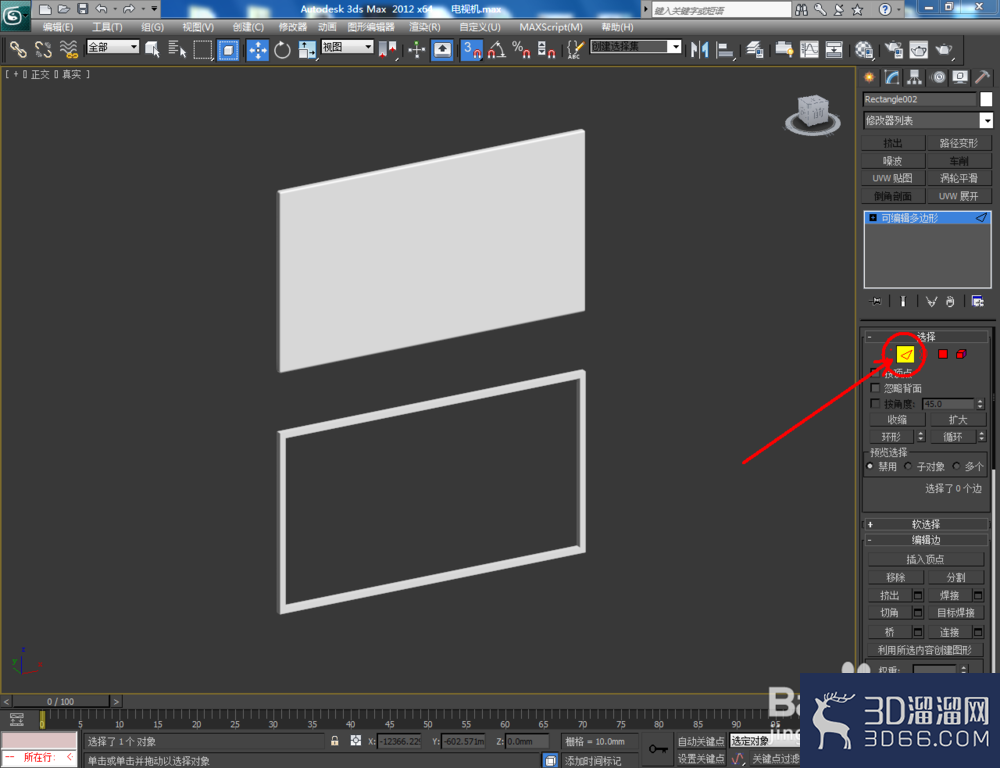Screen dimensions: 1000x768
Task: Activate the Select Object cursor tool
Action: [x=152, y=49]
